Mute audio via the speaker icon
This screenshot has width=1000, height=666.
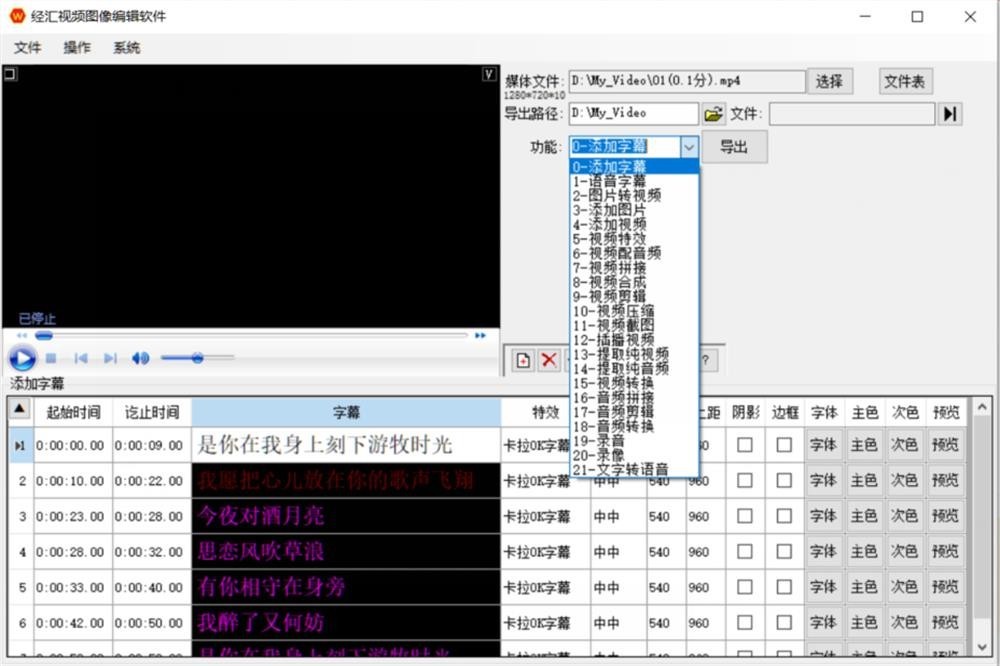pos(140,358)
